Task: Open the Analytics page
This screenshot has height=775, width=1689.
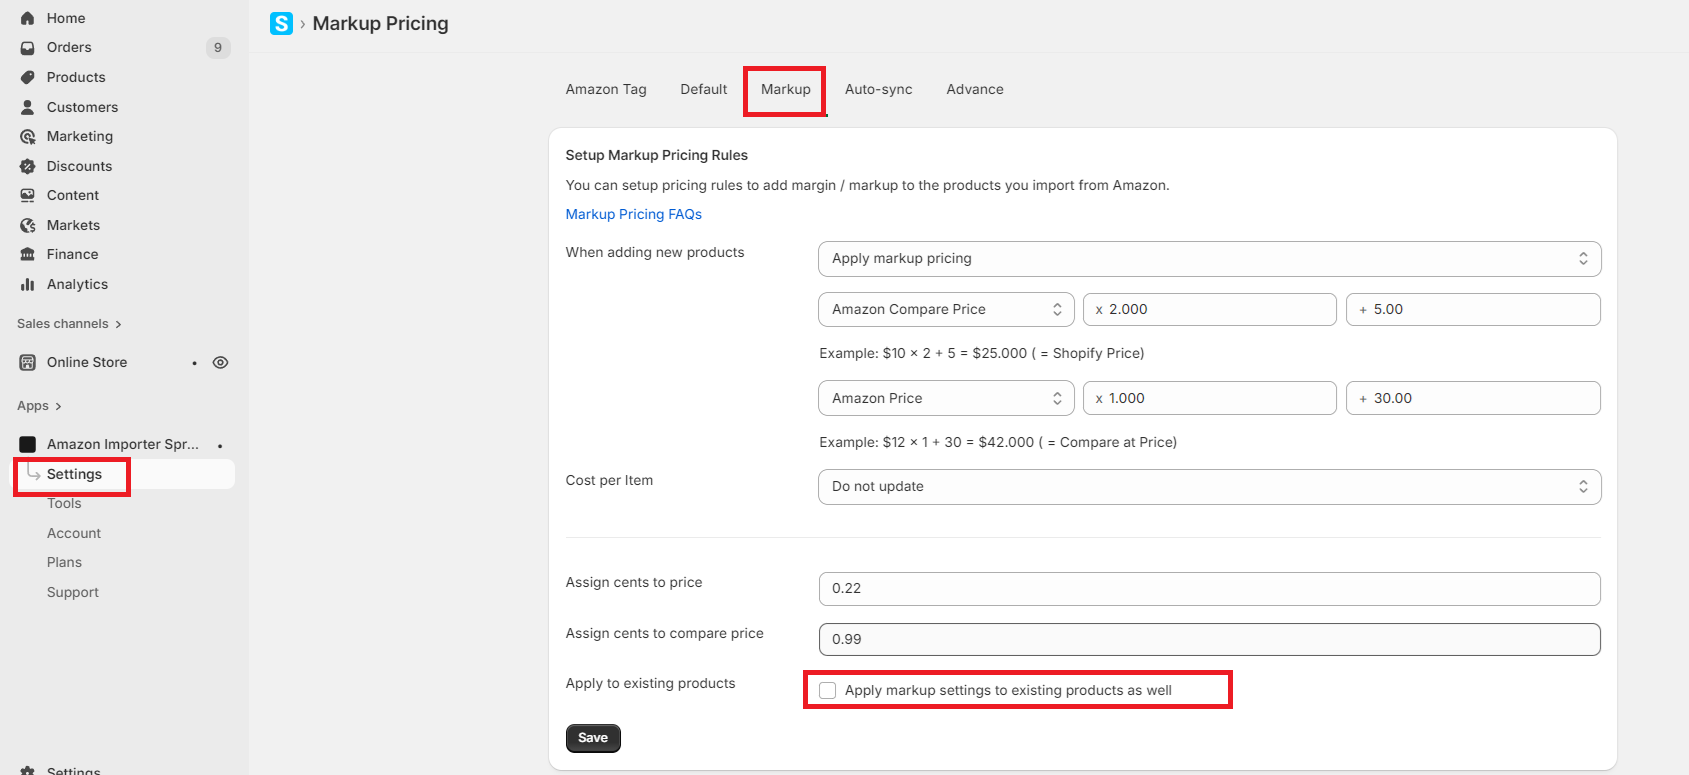Action: 77,284
